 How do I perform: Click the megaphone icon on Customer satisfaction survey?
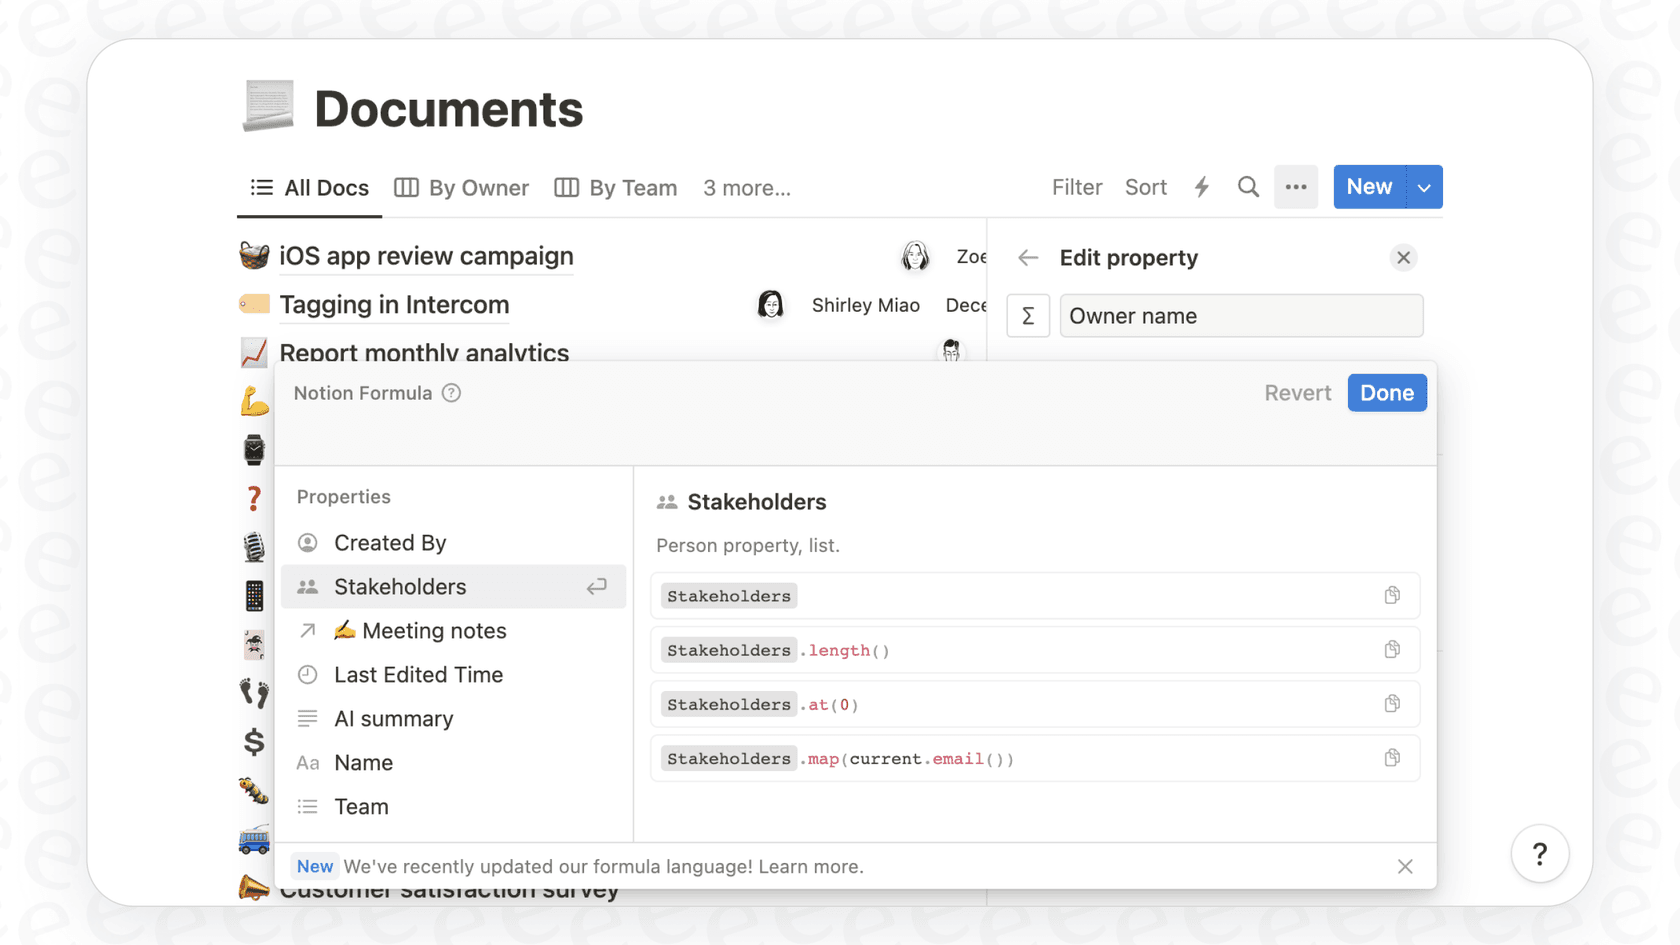[x=255, y=887]
